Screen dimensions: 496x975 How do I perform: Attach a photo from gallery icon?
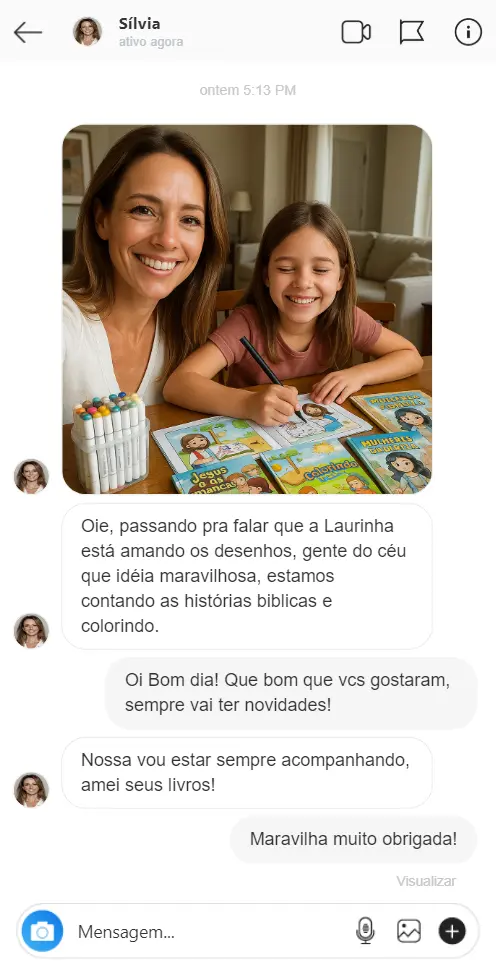coord(409,931)
